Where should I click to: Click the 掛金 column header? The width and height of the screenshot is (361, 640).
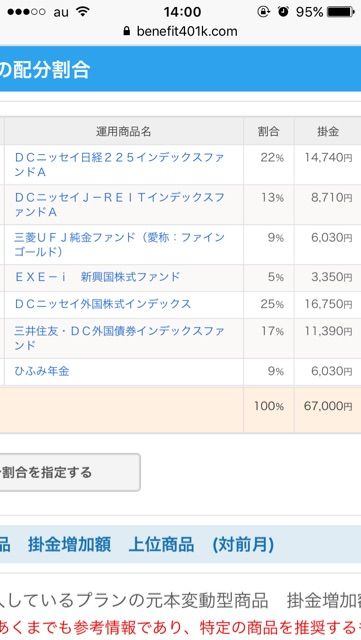[x=328, y=131]
